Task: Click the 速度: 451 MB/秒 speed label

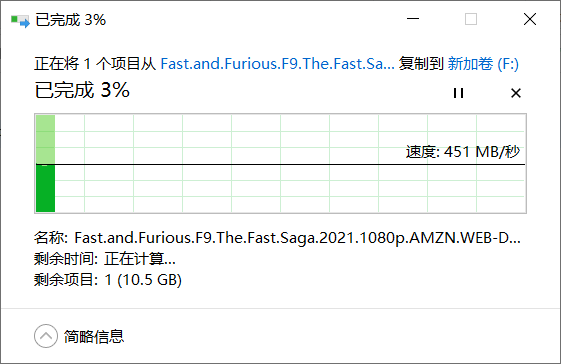Action: pyautogui.click(x=463, y=152)
